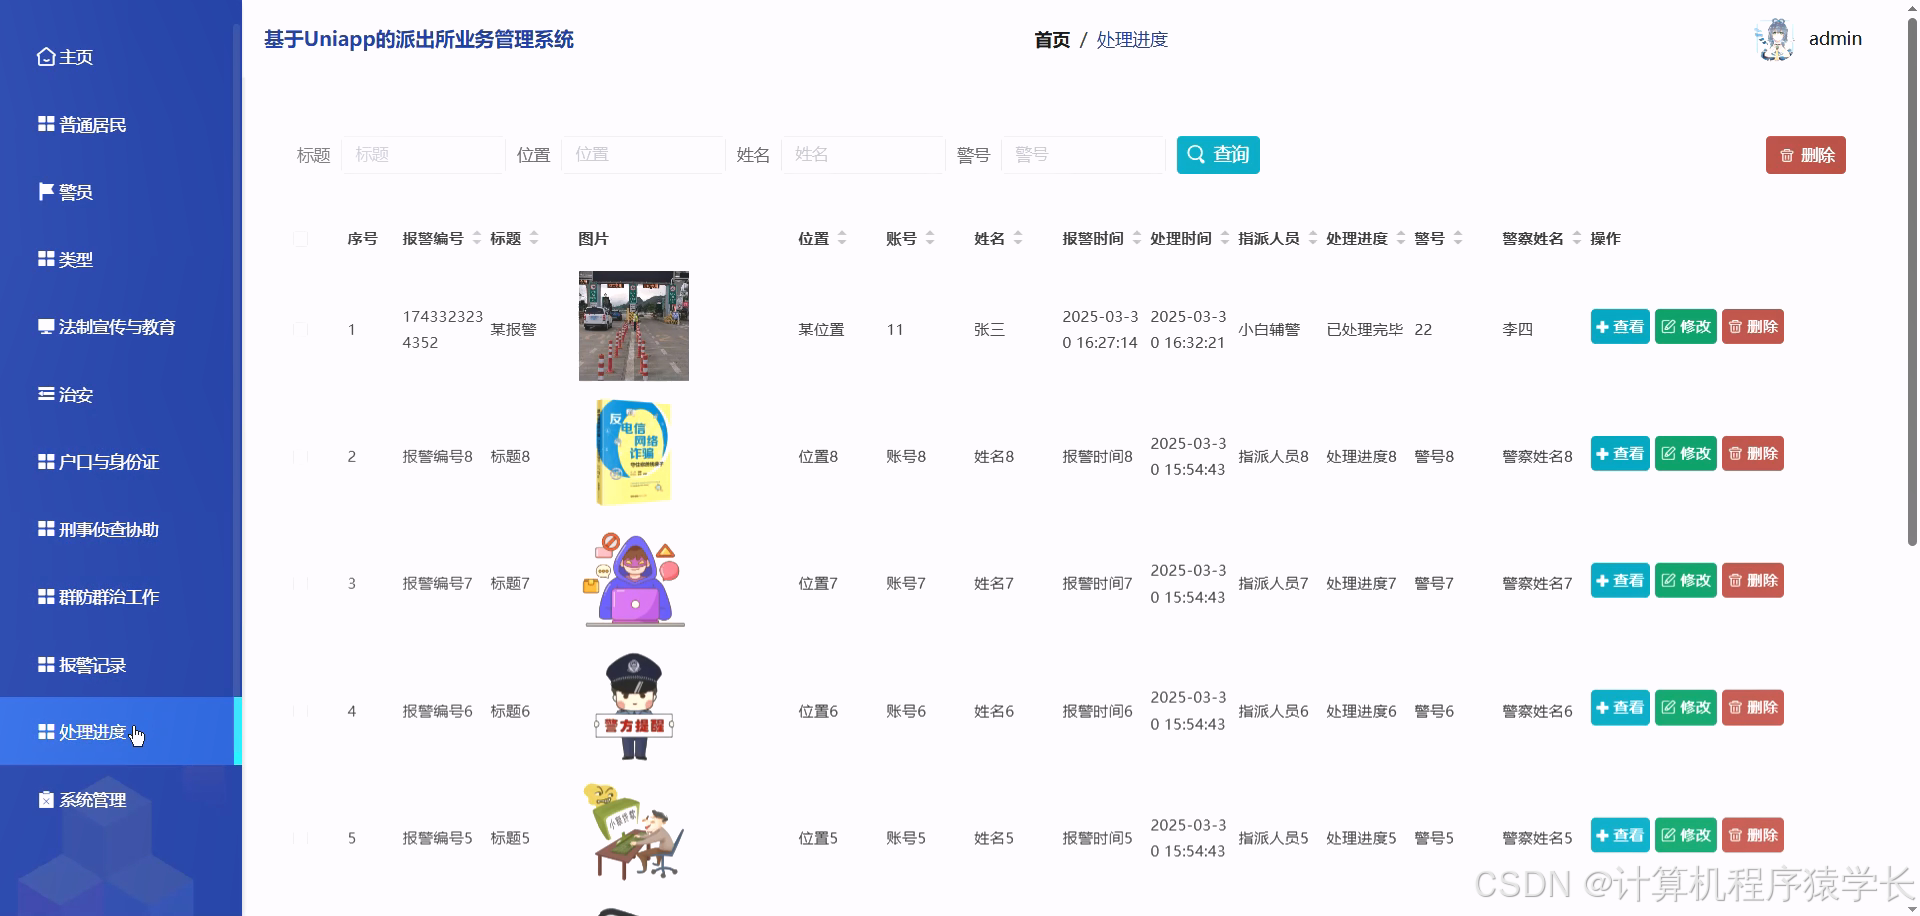Sort by 标题 column using sort arrows

(536, 238)
